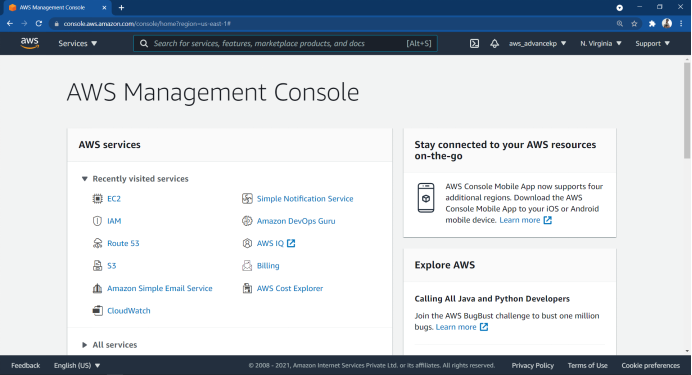This screenshot has width=692, height=375.
Task: Click the Chrome media control circle icon
Action: [620, 8]
